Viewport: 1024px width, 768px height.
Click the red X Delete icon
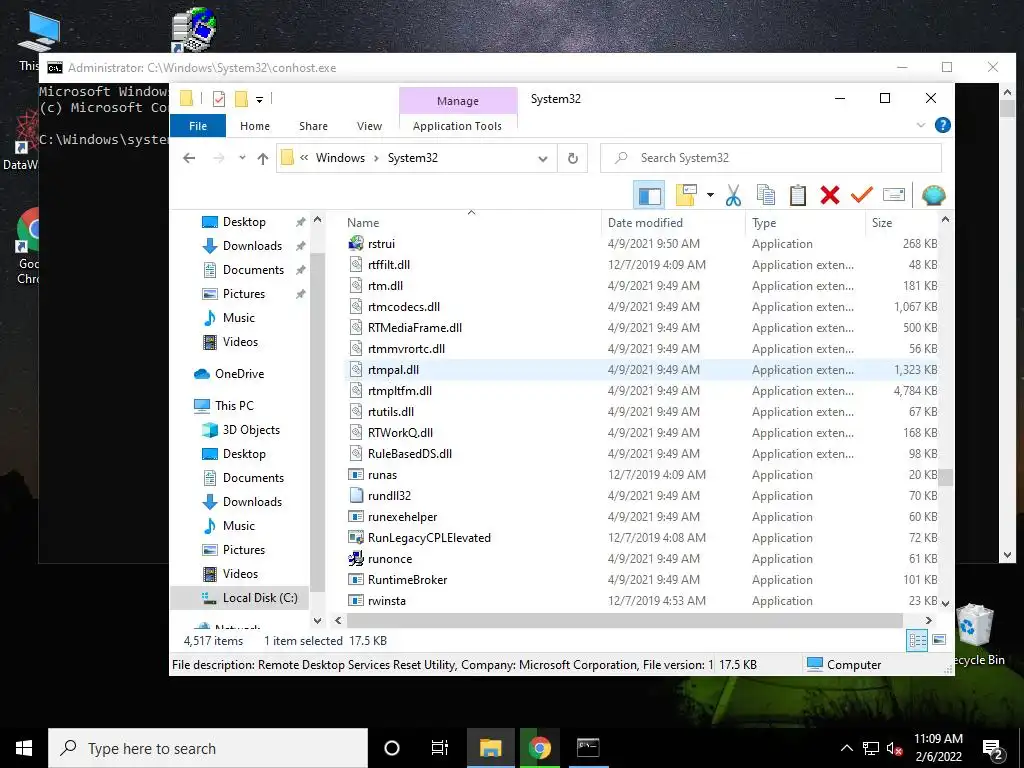[x=829, y=195]
